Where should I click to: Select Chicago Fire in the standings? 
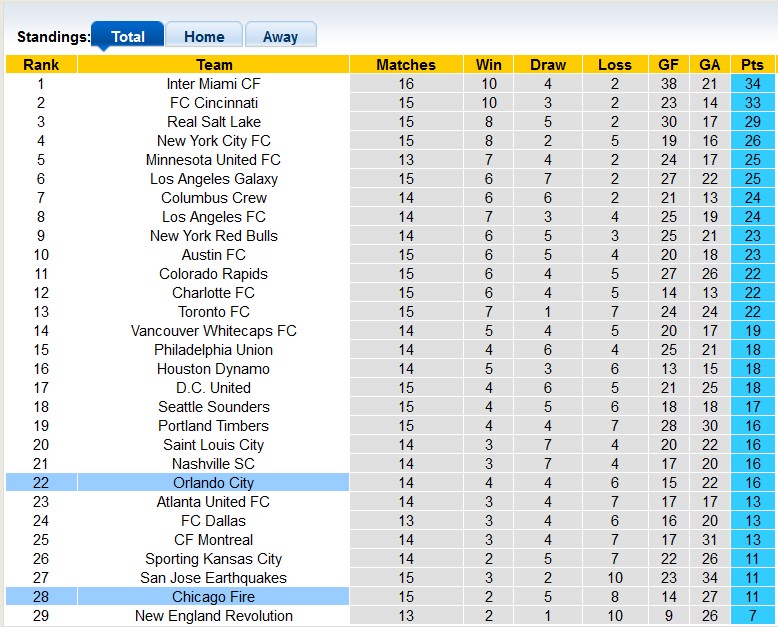[213, 597]
